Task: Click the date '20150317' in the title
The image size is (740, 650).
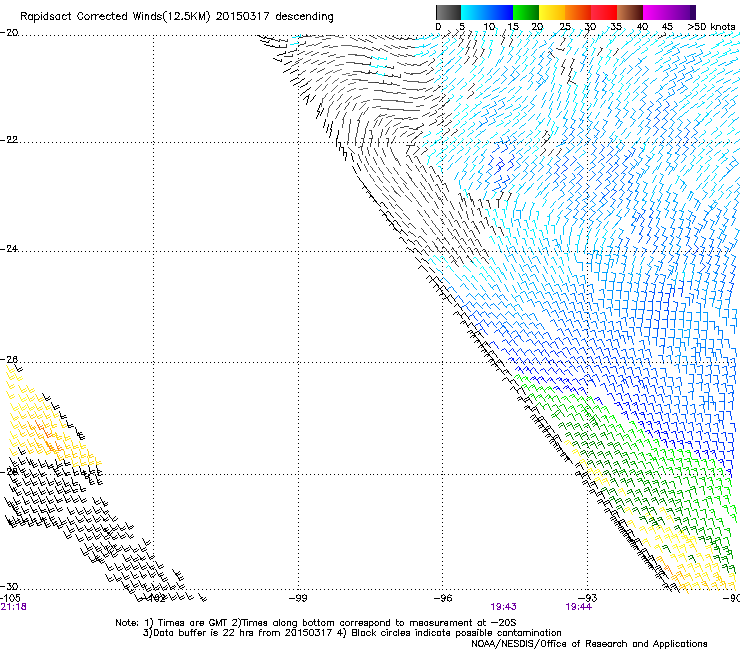Action: 243,17
